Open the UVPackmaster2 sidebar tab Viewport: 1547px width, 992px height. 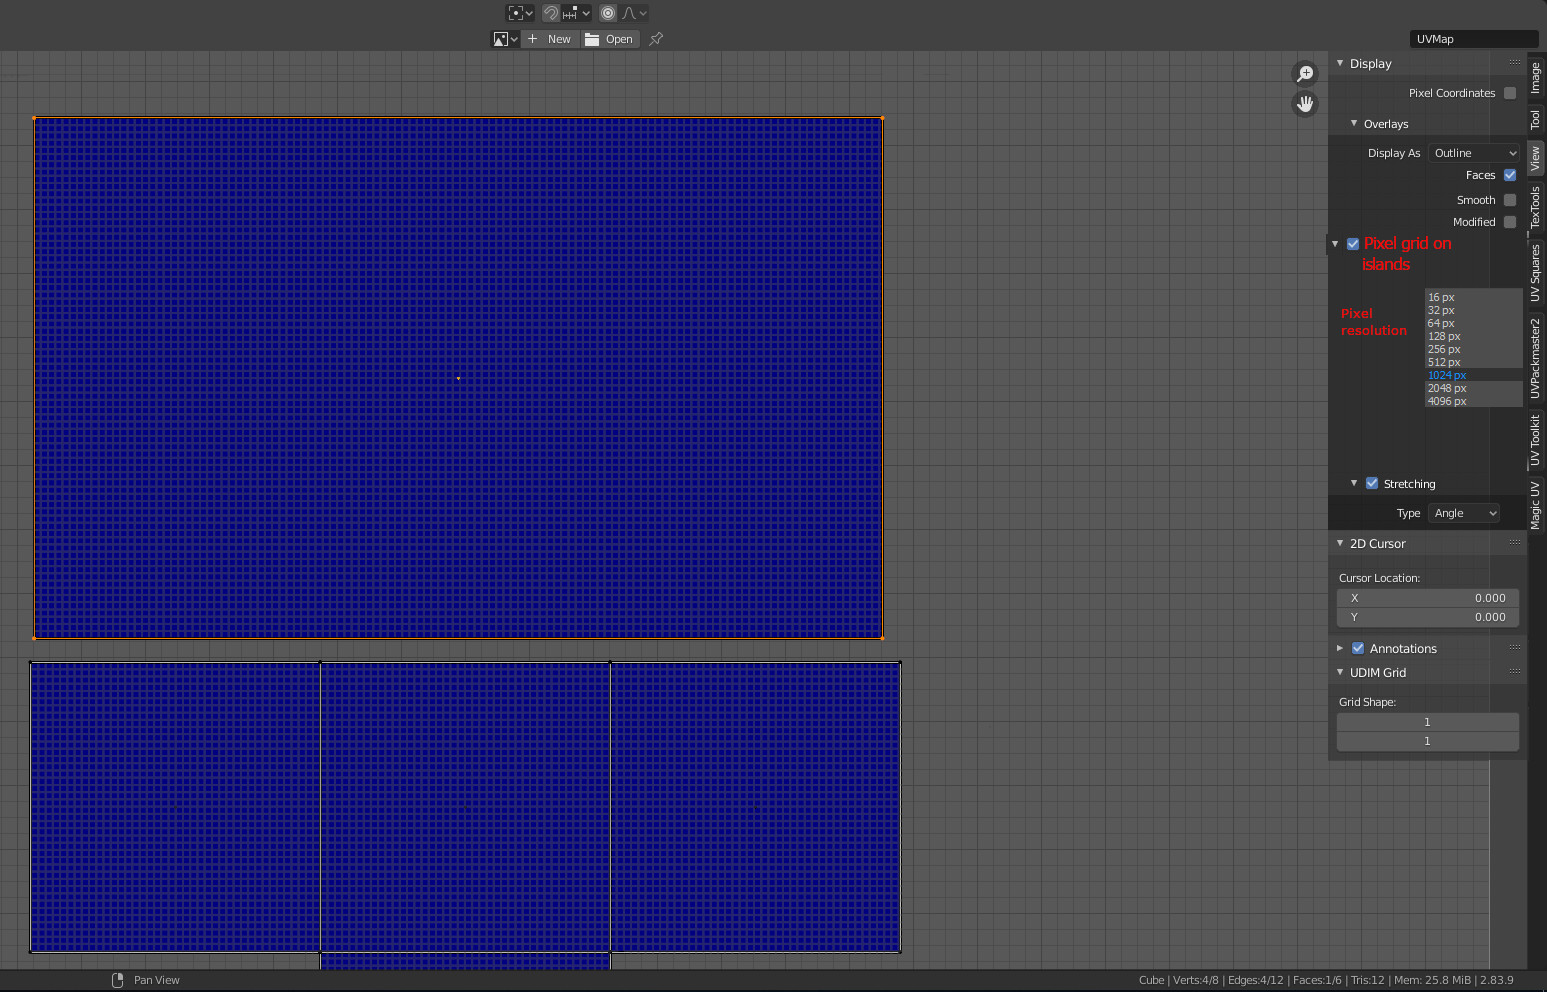click(x=1536, y=359)
